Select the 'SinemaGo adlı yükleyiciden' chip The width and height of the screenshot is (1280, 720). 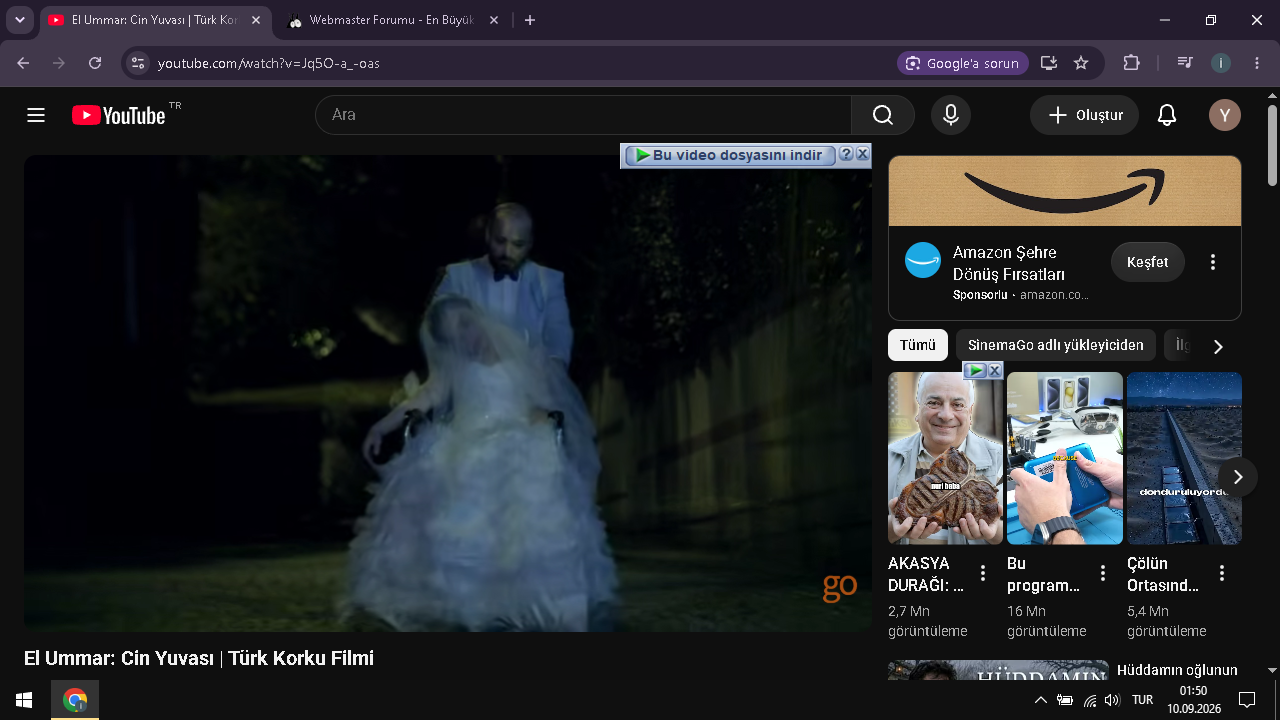point(1056,345)
